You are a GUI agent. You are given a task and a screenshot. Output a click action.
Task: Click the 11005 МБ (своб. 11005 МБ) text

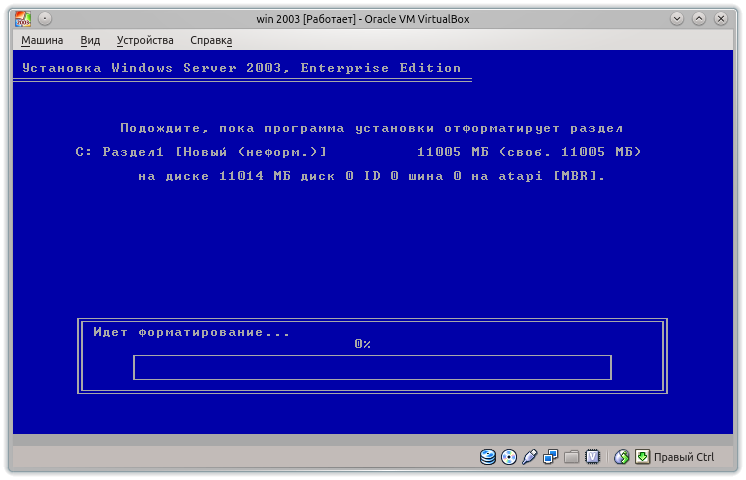529,152
